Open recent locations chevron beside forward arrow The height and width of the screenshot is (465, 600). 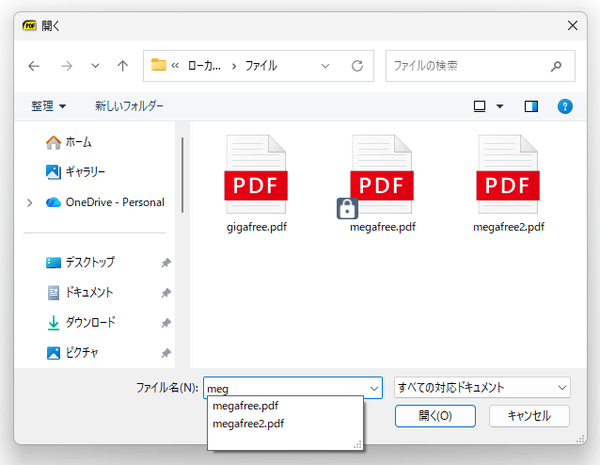pyautogui.click(x=95, y=66)
